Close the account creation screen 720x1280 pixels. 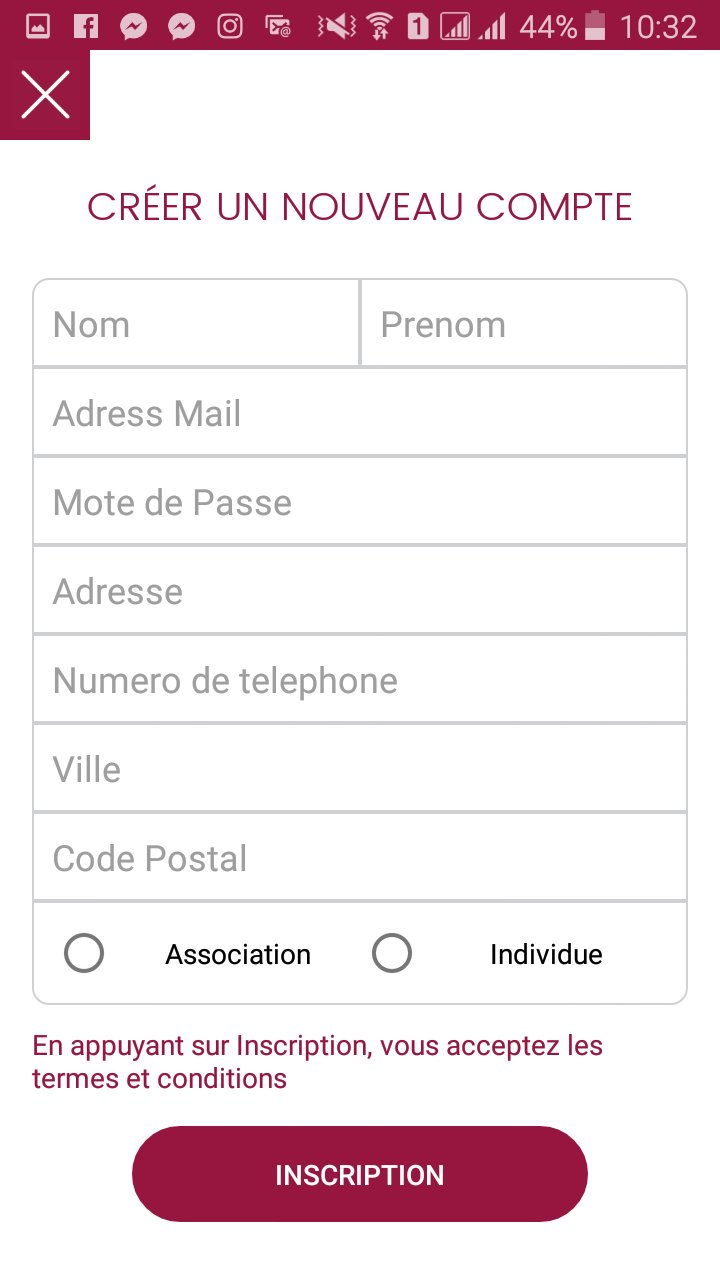pos(45,95)
